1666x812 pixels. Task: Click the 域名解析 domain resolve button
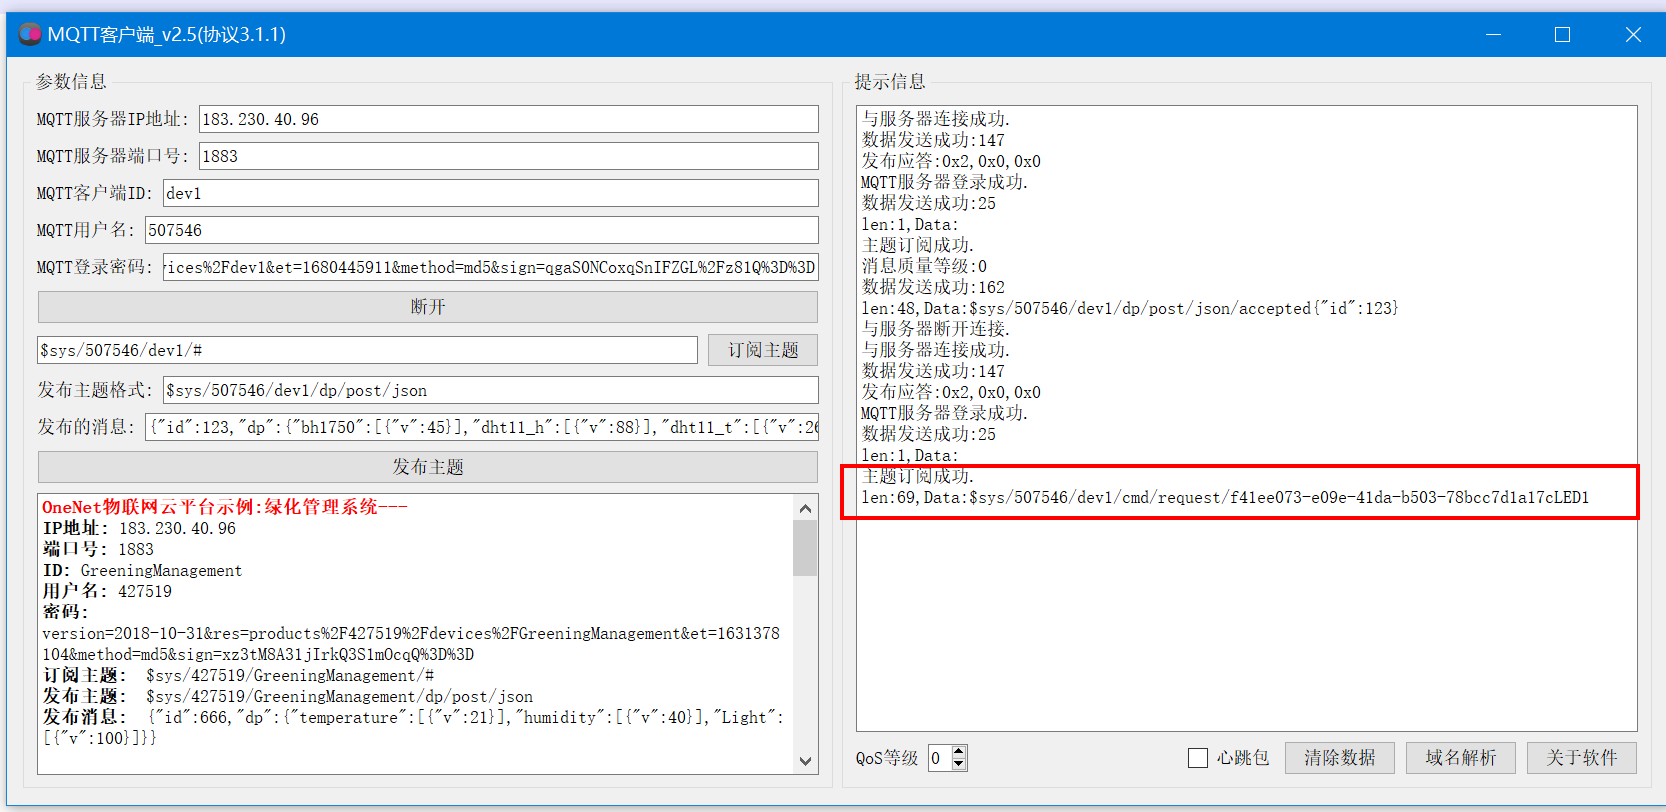click(1461, 758)
